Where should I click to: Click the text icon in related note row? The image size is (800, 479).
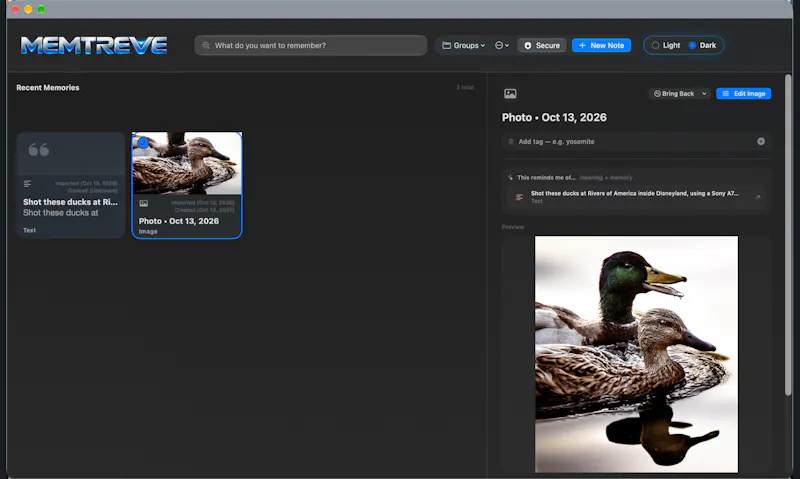tap(519, 197)
